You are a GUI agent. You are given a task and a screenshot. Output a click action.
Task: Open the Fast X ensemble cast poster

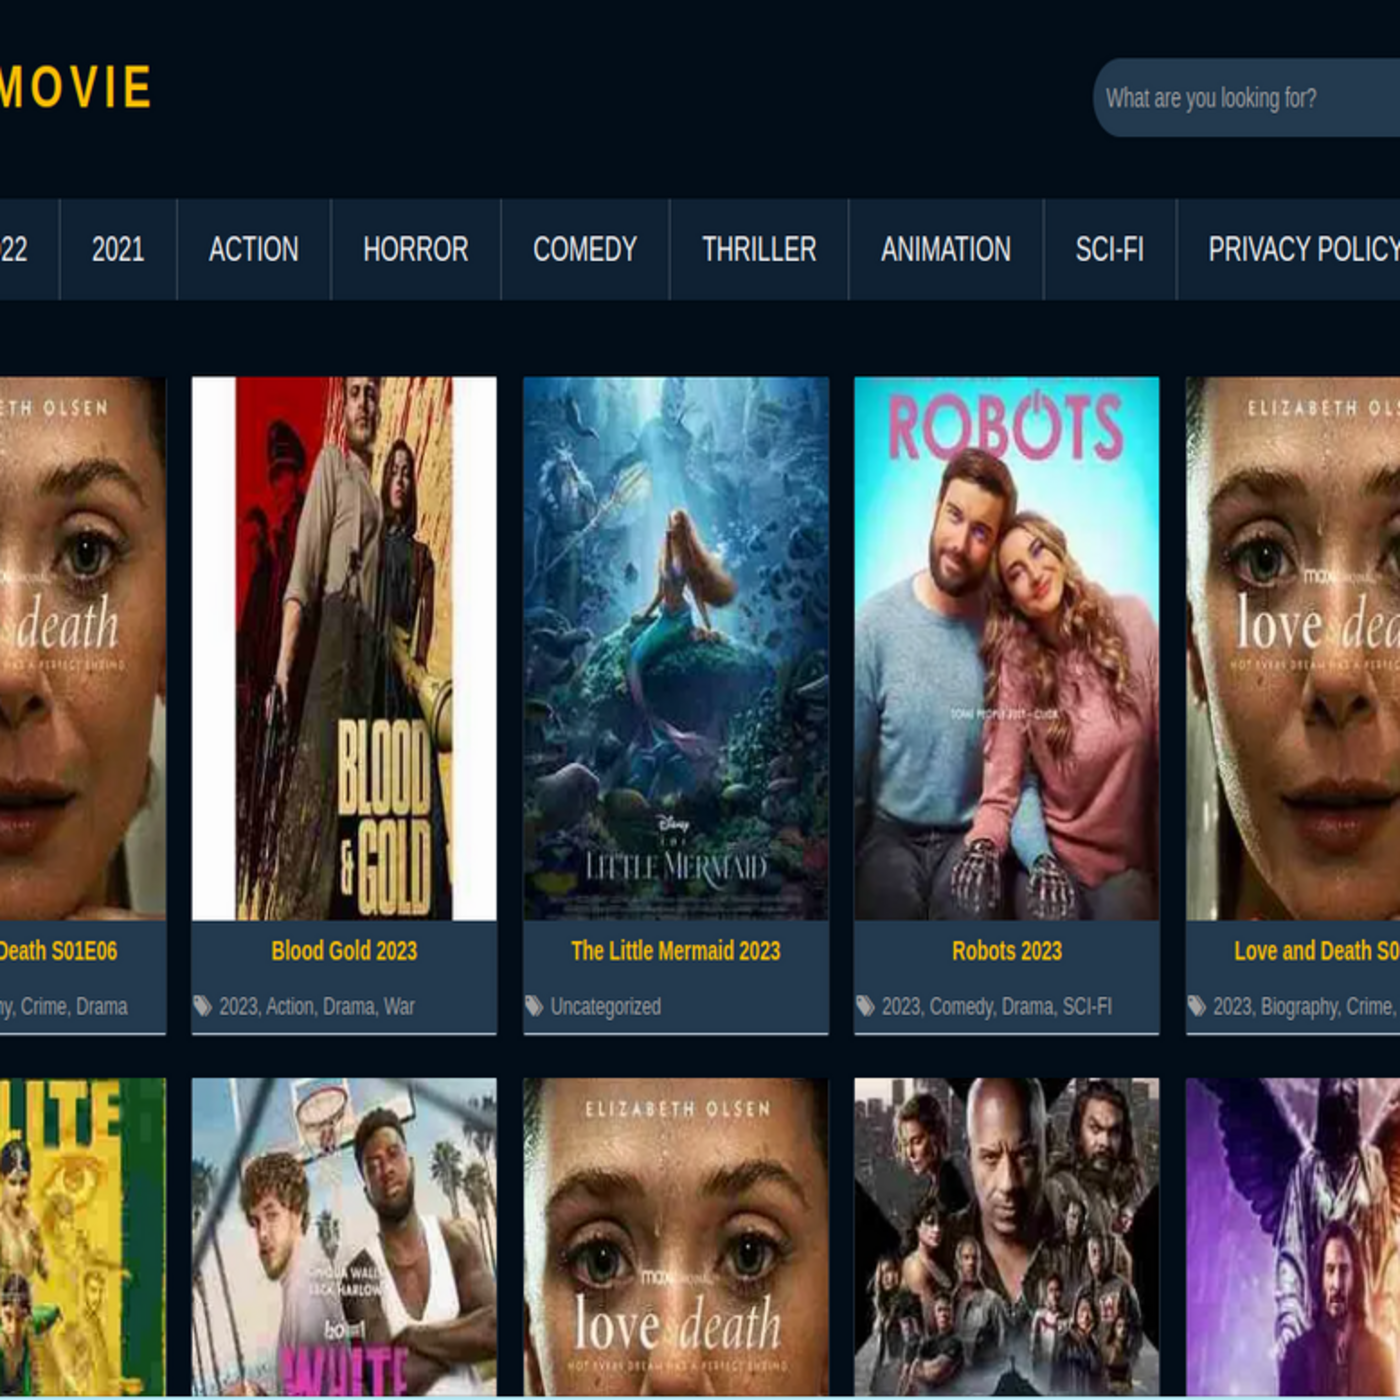(1007, 1237)
